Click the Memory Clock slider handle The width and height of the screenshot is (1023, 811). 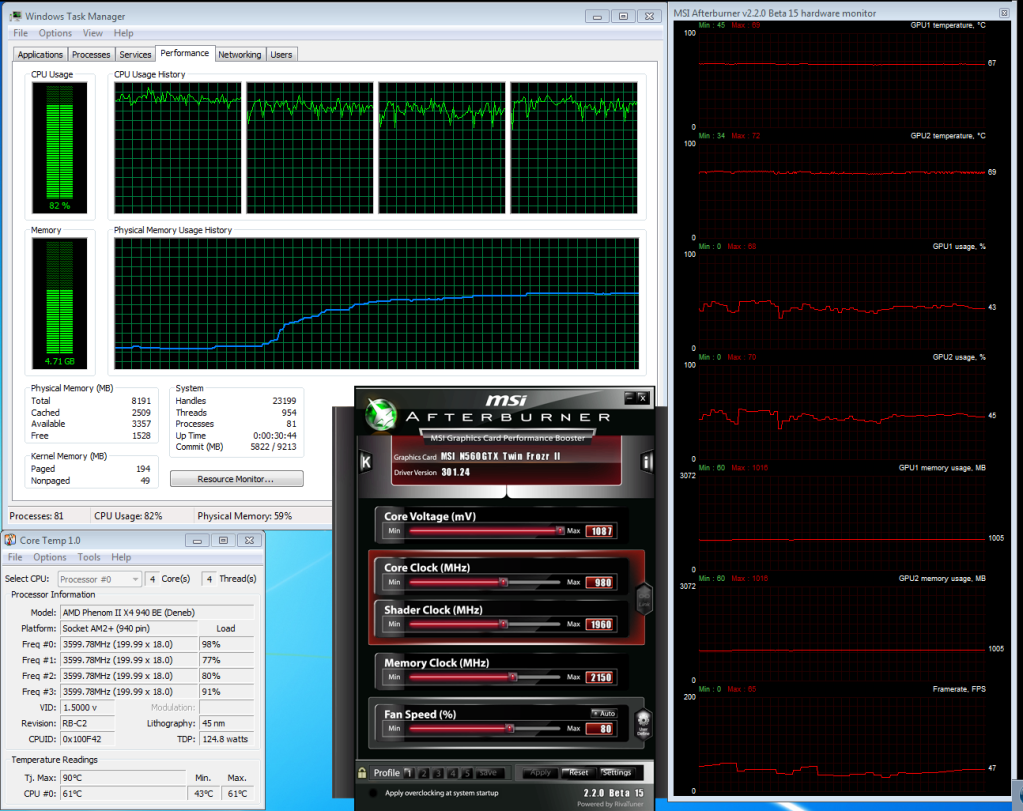click(513, 677)
